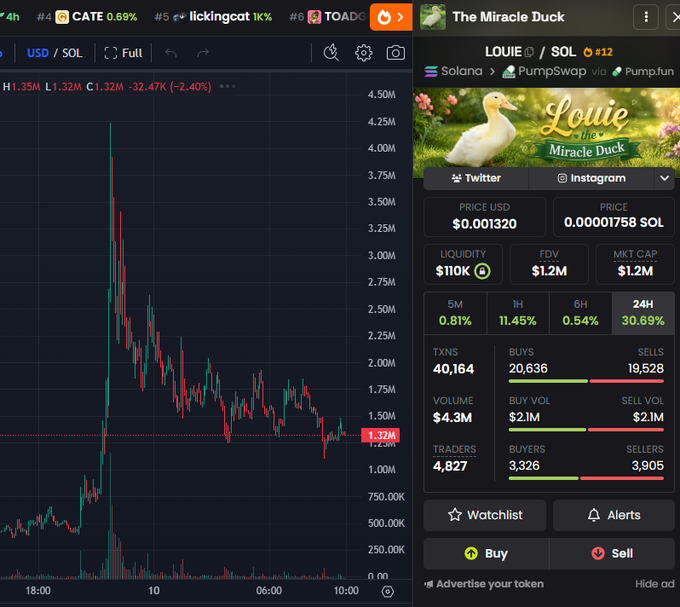Click the TRADERS label

[x=454, y=450]
